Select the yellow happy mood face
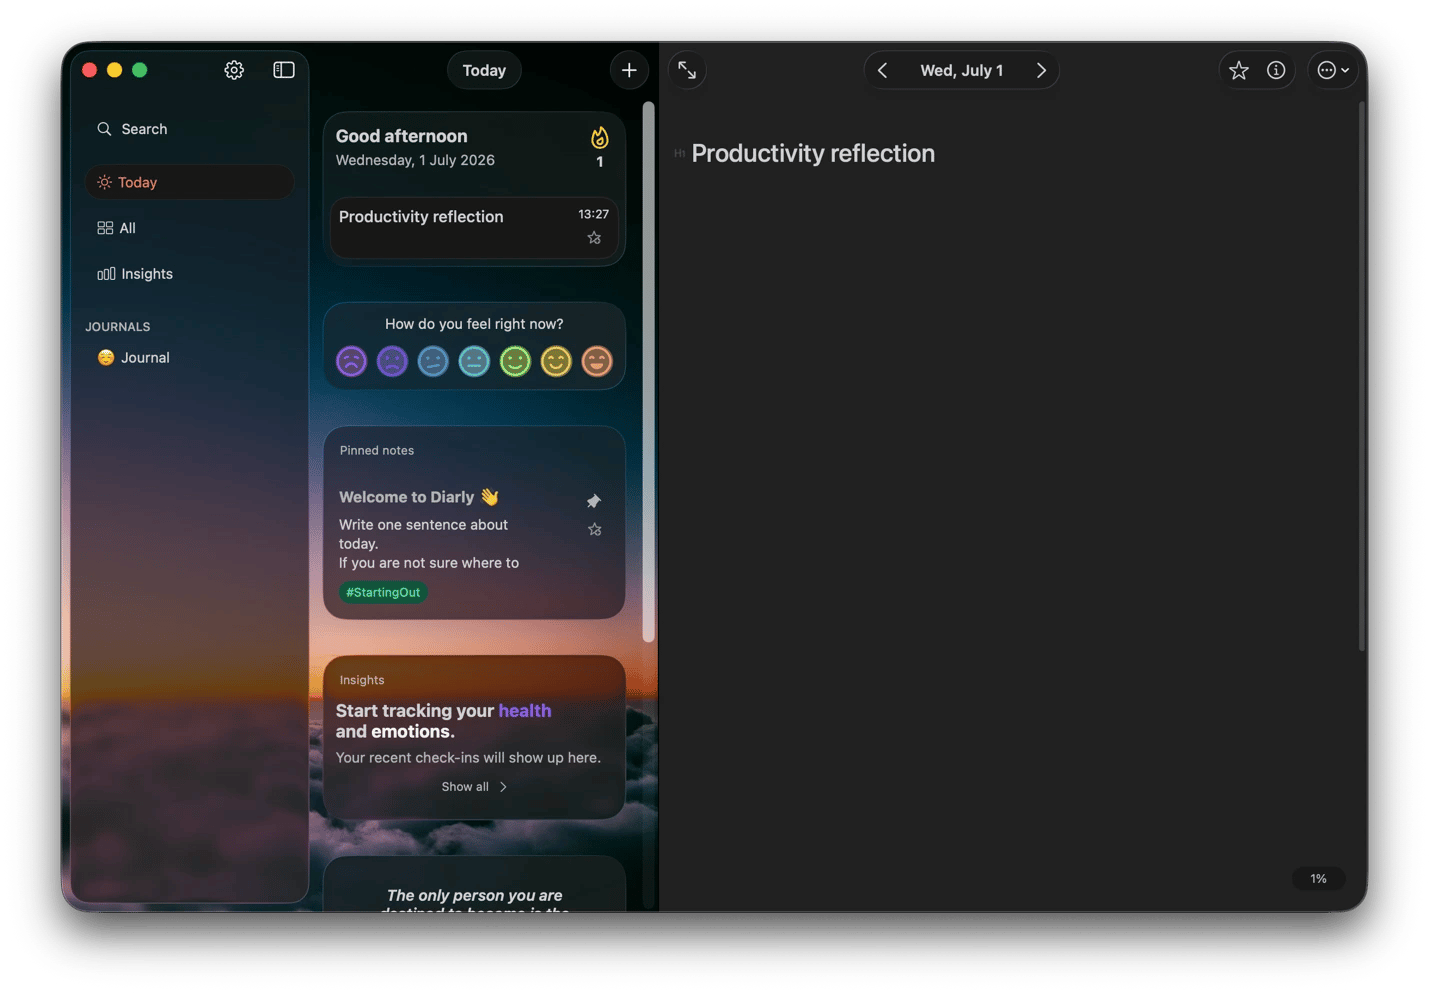 pos(556,361)
